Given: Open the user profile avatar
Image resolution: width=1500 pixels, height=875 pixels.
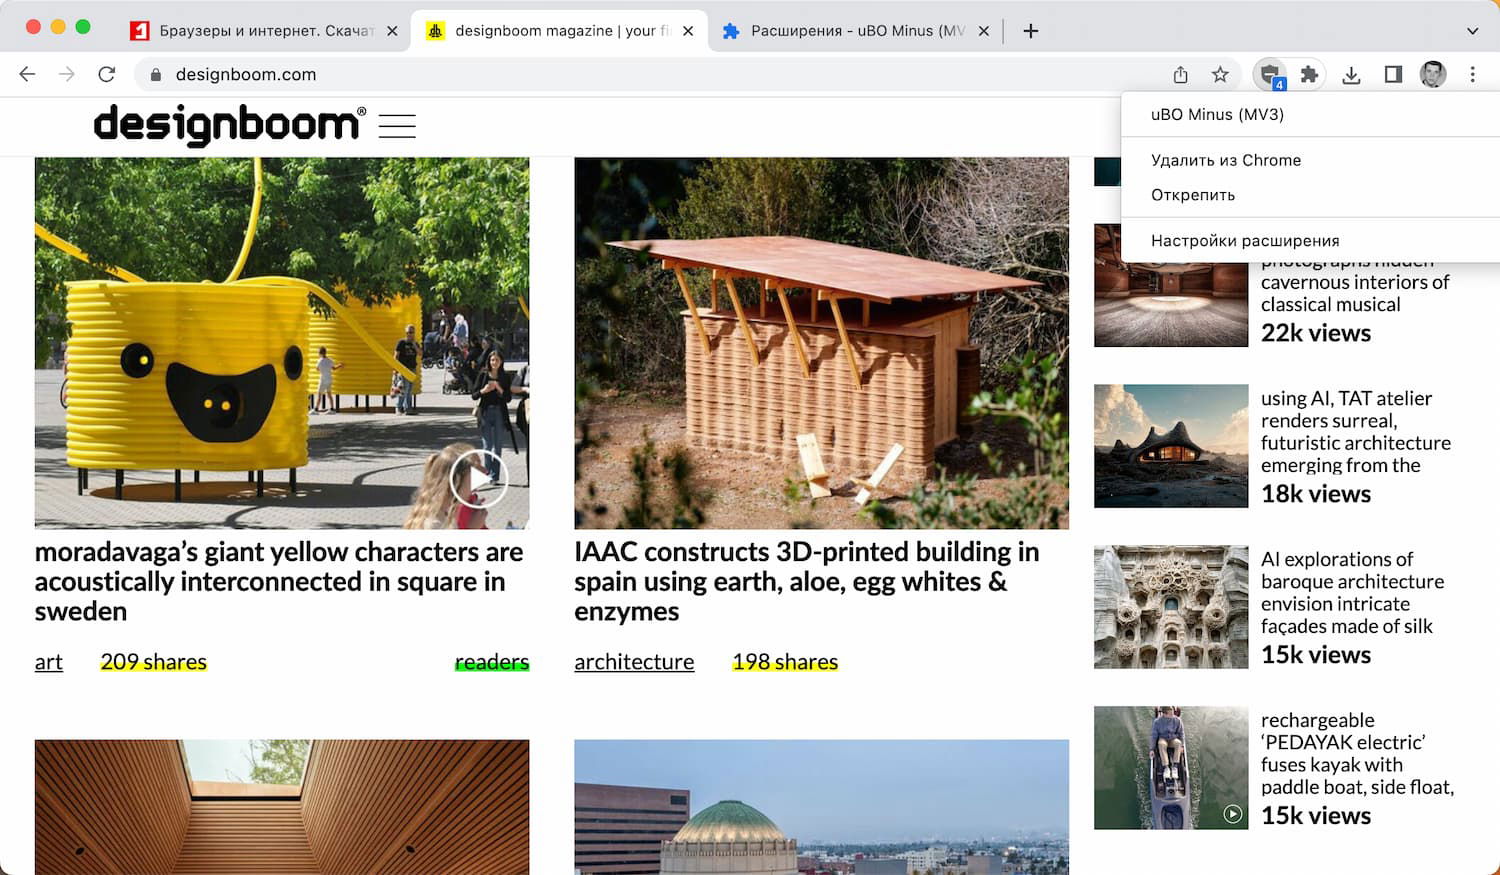Looking at the screenshot, I should (x=1433, y=74).
